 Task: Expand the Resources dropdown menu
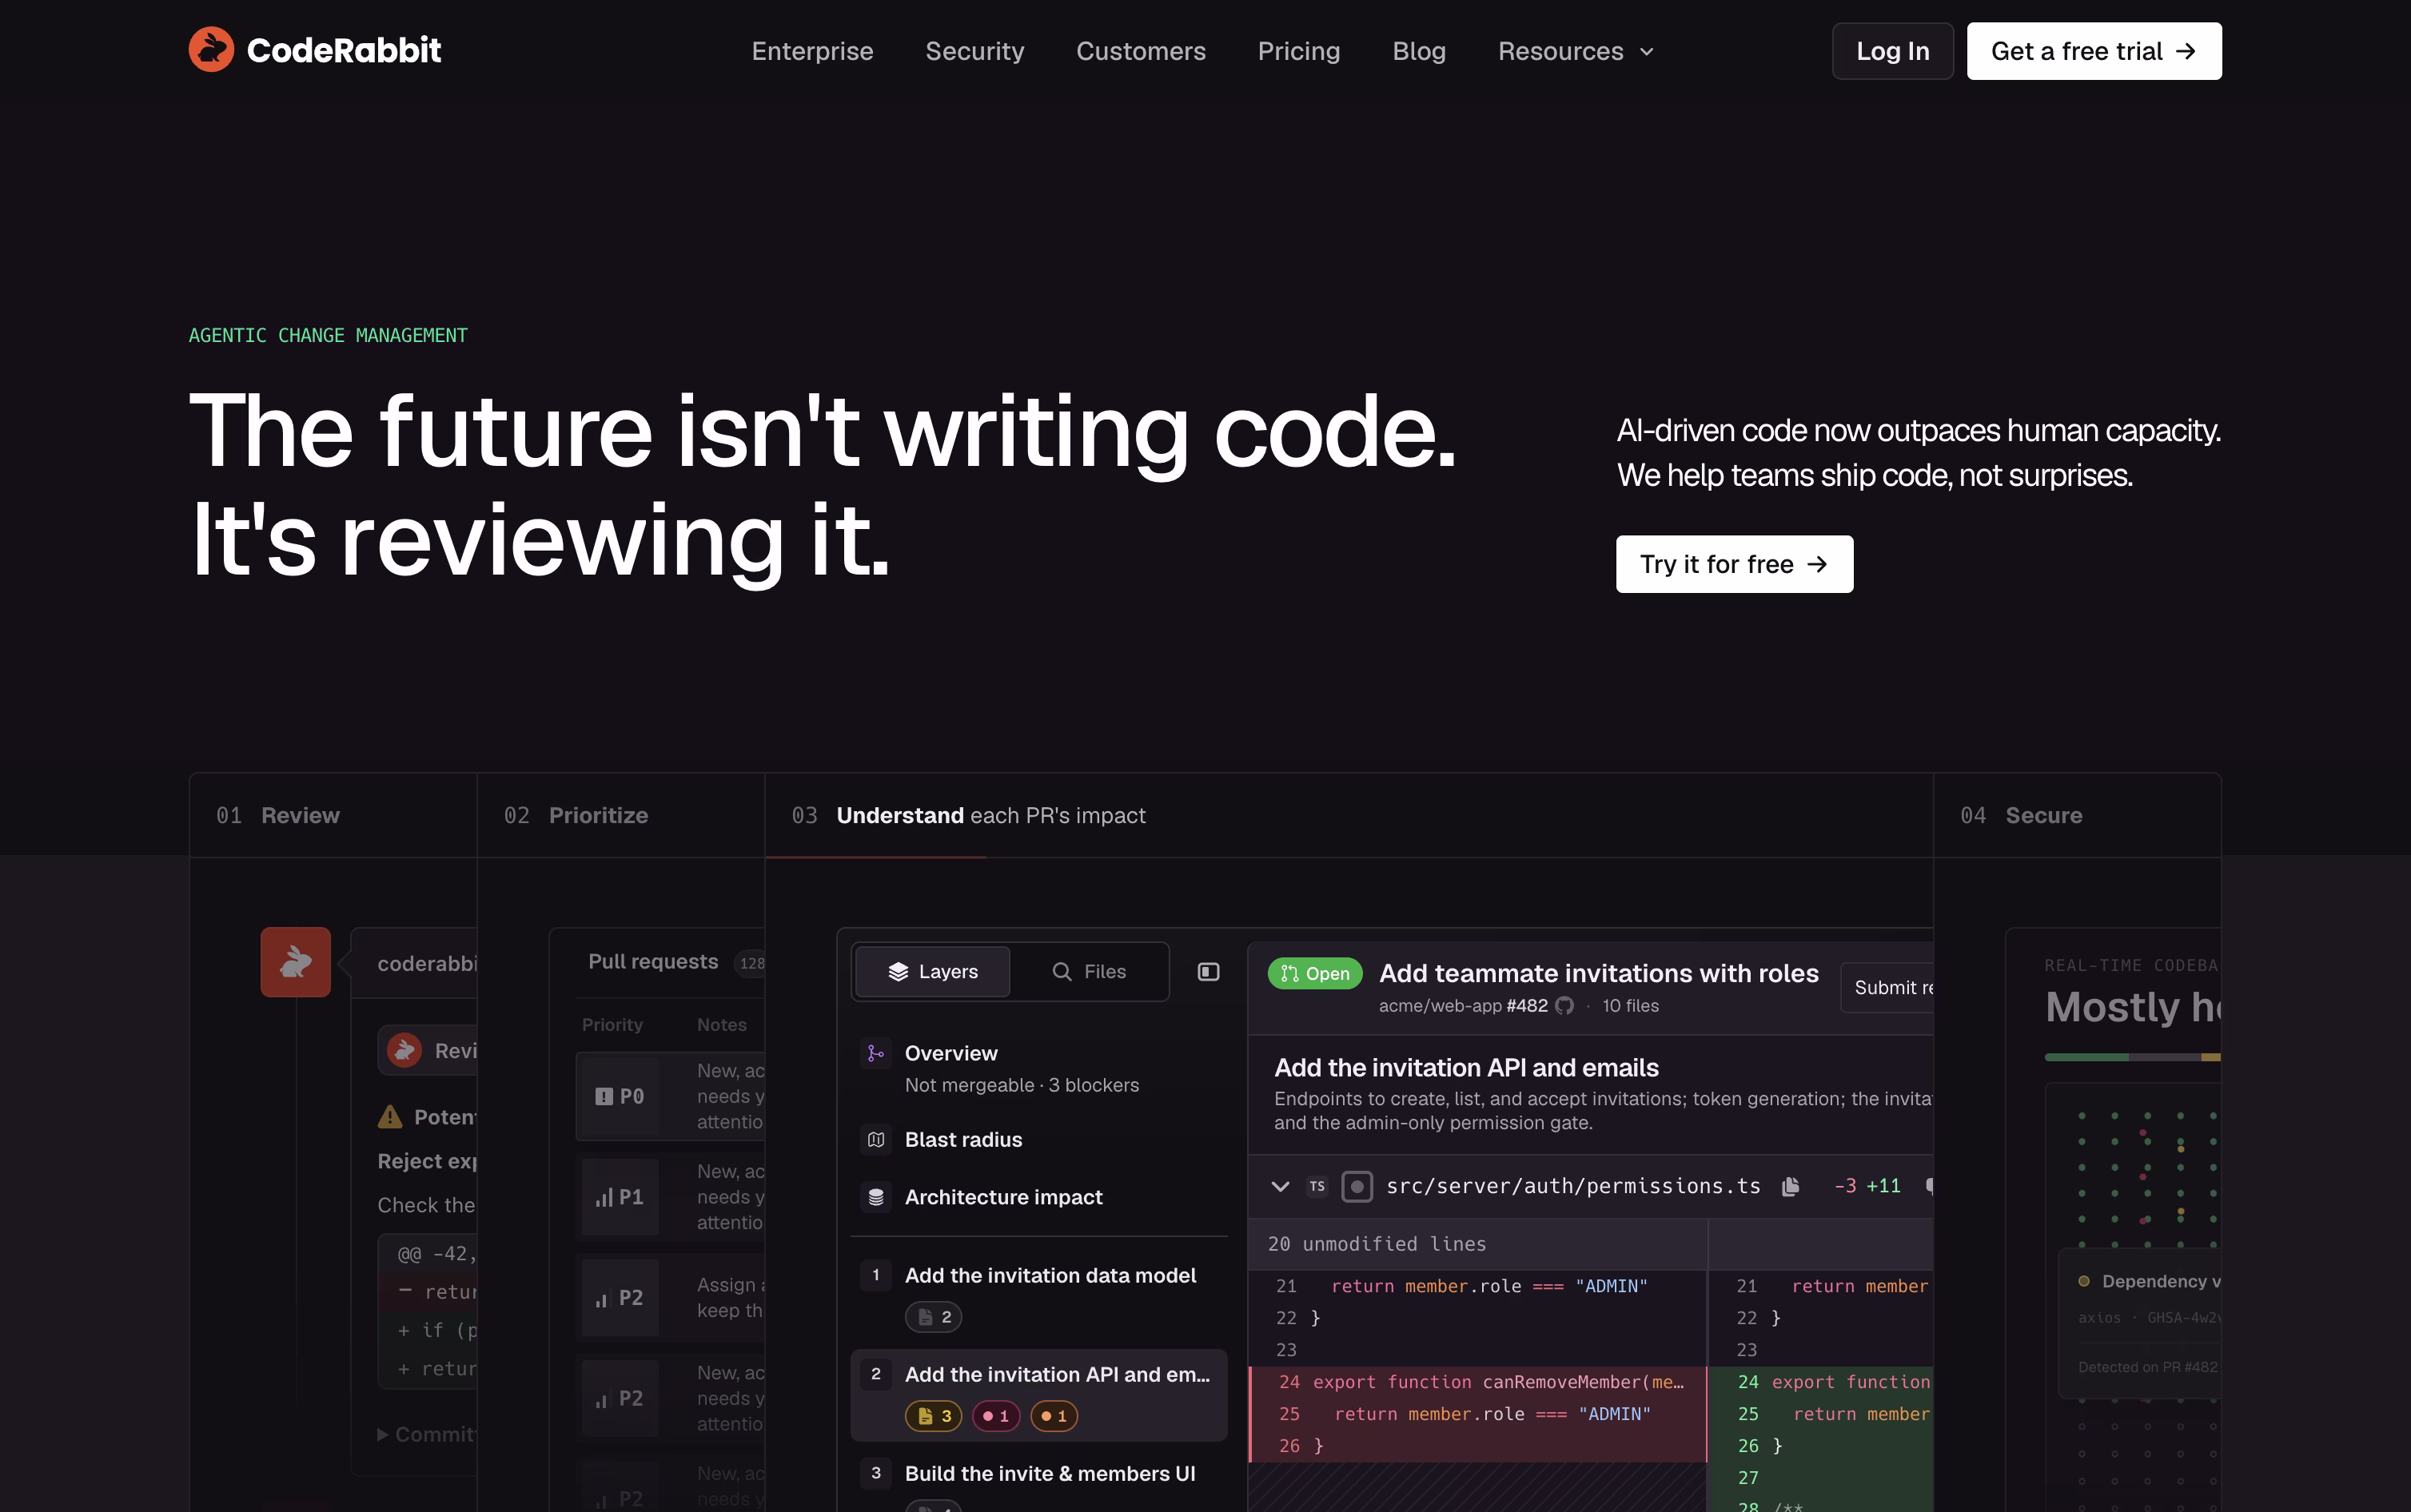[x=1575, y=51]
